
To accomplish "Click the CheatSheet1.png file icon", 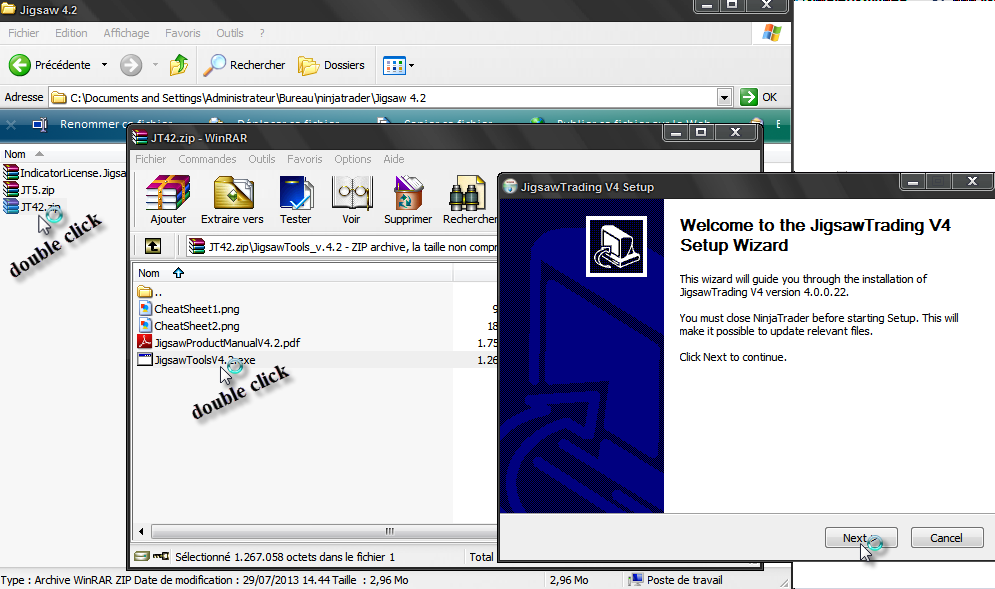I will [145, 308].
